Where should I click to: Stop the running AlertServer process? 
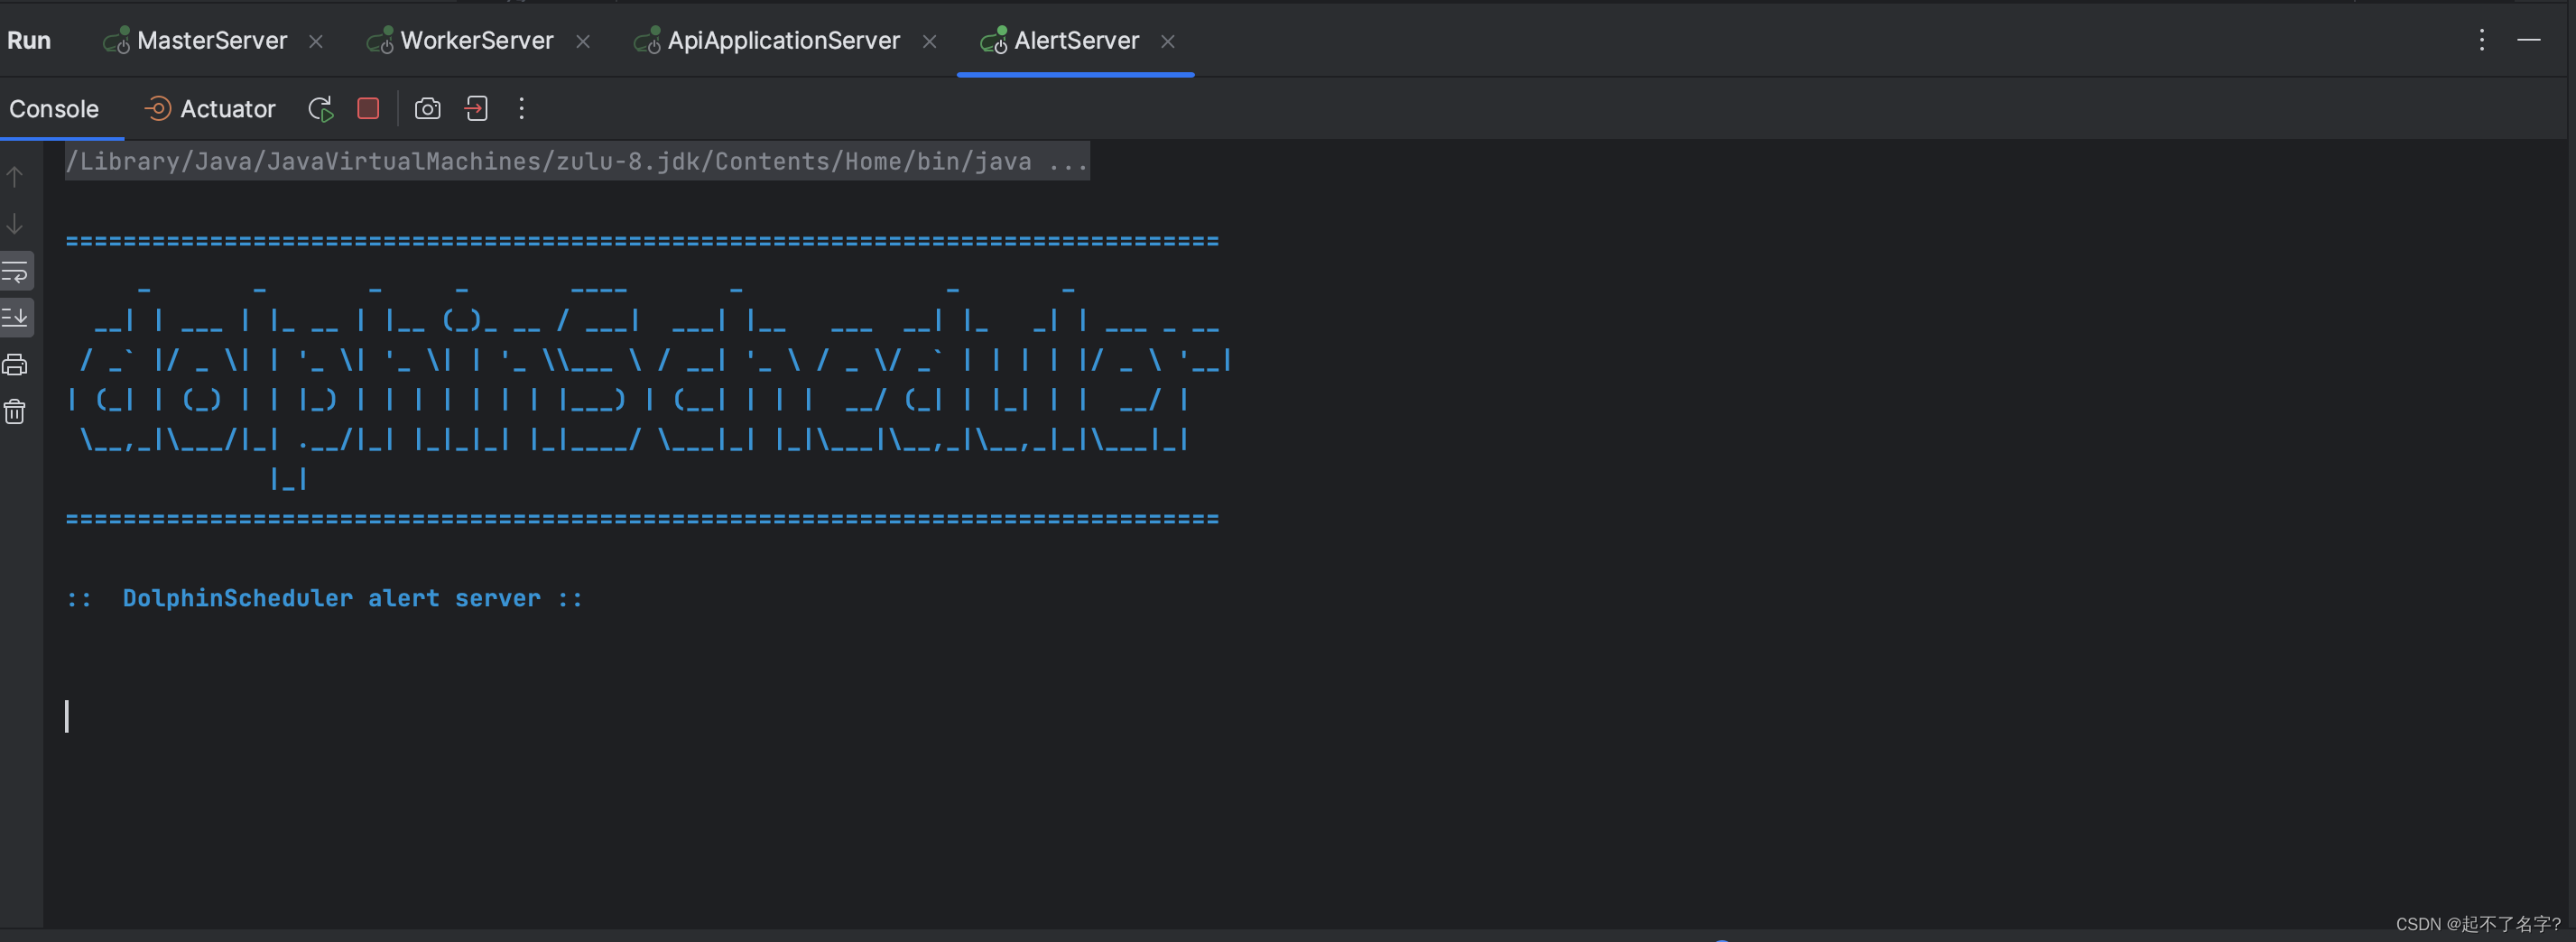368,108
